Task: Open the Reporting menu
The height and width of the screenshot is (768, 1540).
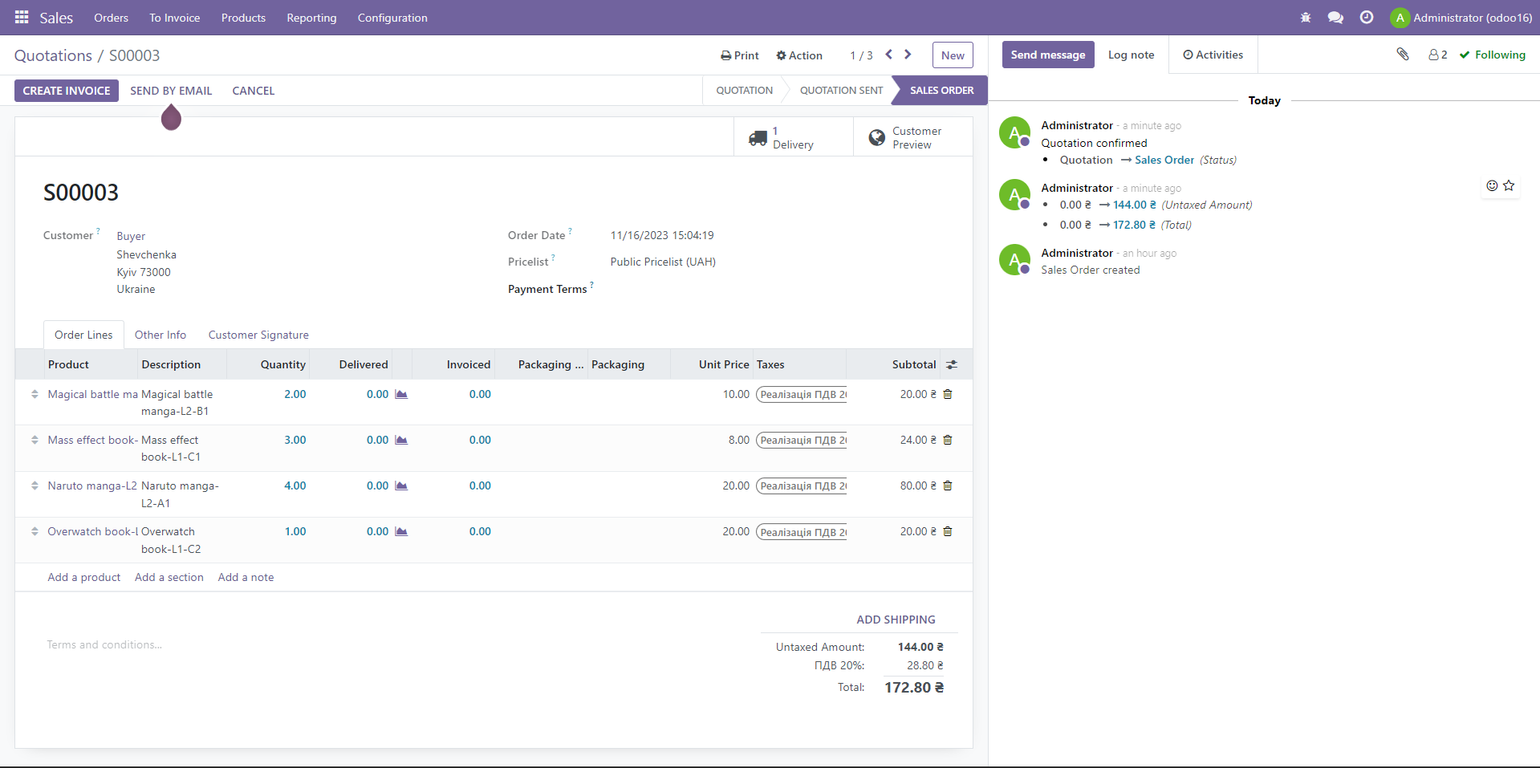Action: [311, 18]
